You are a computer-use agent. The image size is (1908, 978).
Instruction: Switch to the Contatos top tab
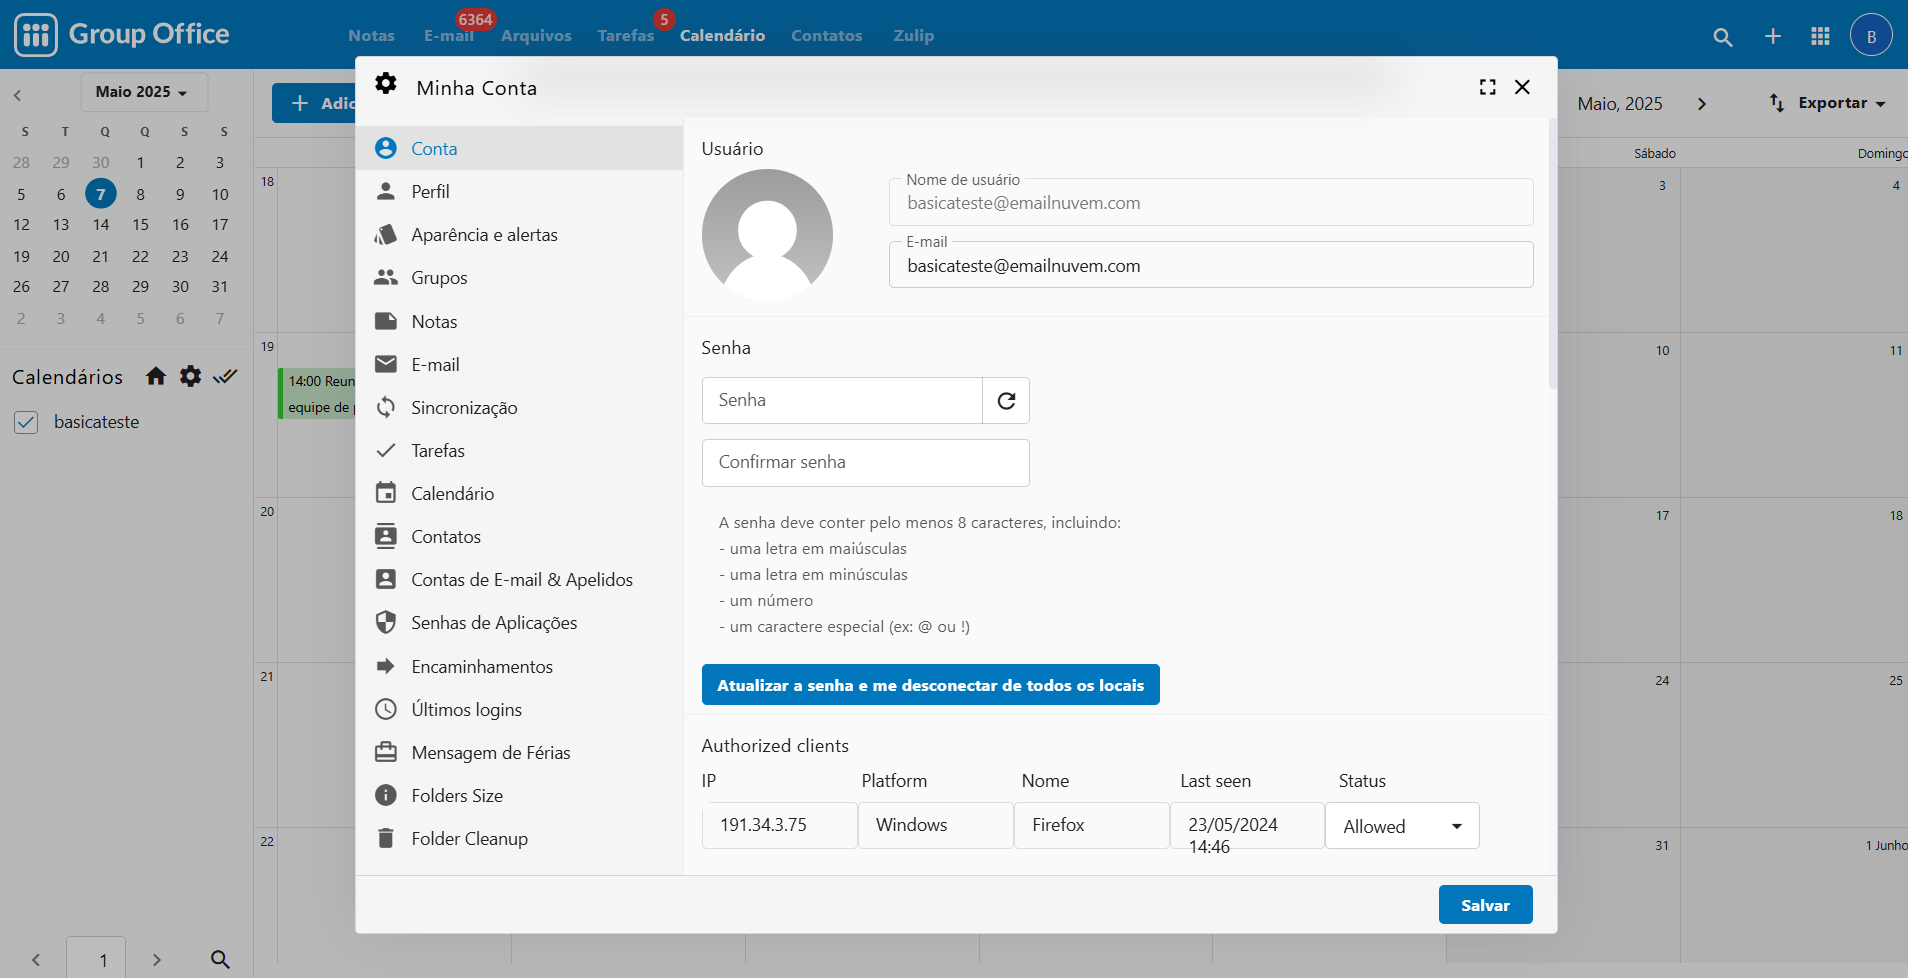[x=826, y=36]
